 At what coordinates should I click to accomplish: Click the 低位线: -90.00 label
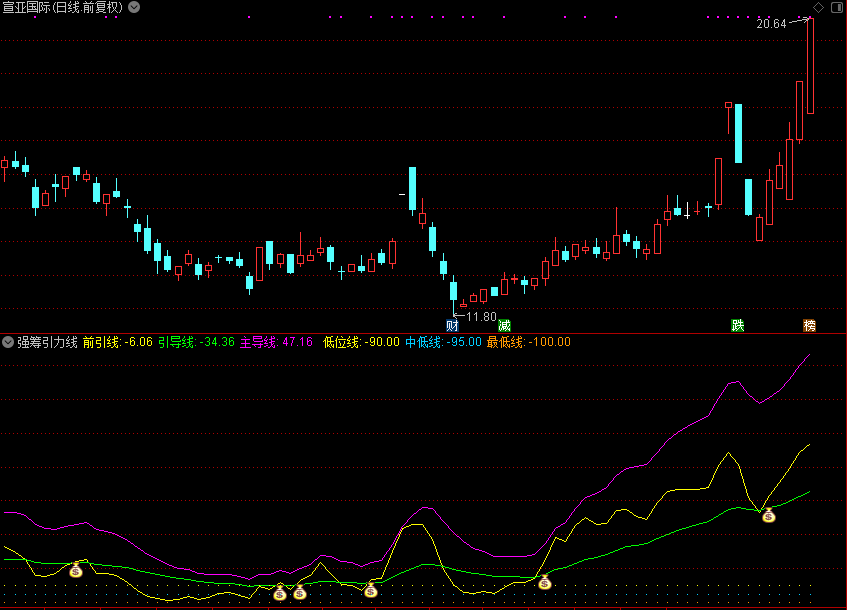pyautogui.click(x=361, y=342)
